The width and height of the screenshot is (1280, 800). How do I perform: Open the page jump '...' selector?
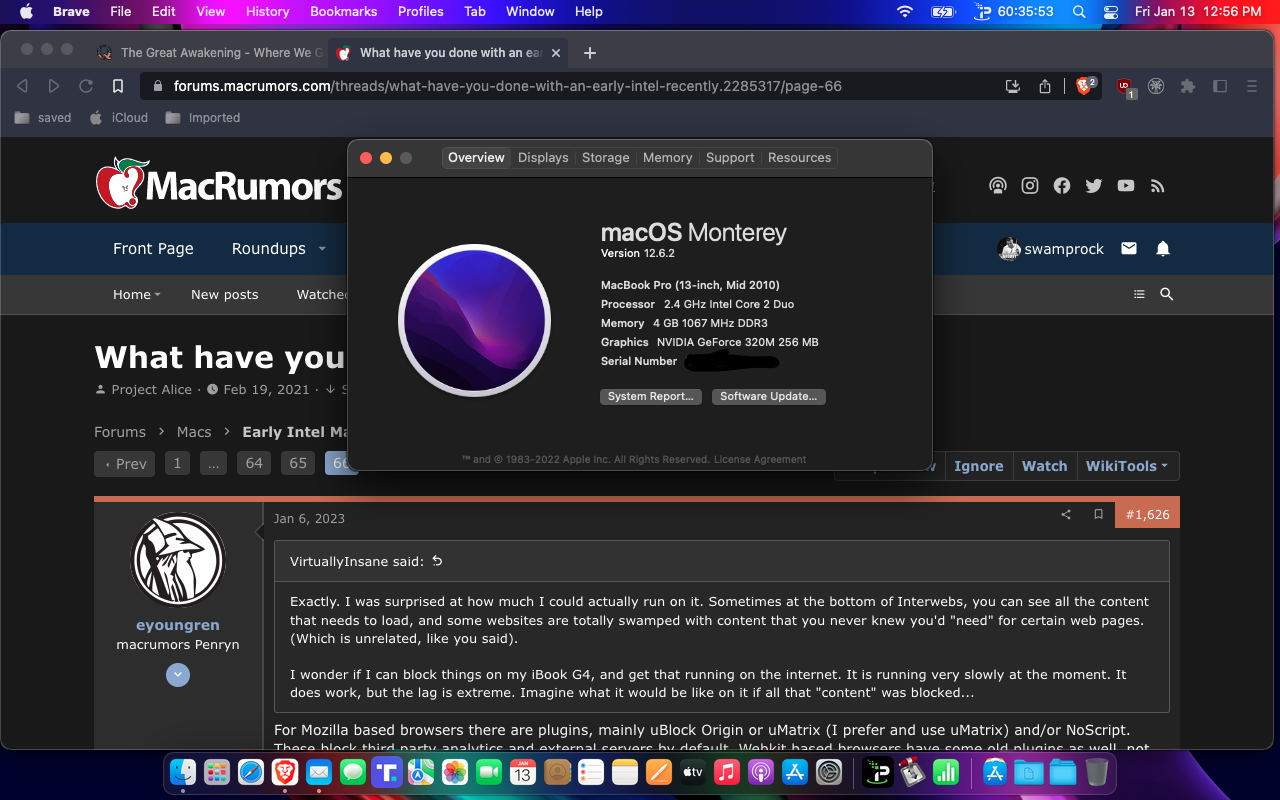[x=212, y=464]
